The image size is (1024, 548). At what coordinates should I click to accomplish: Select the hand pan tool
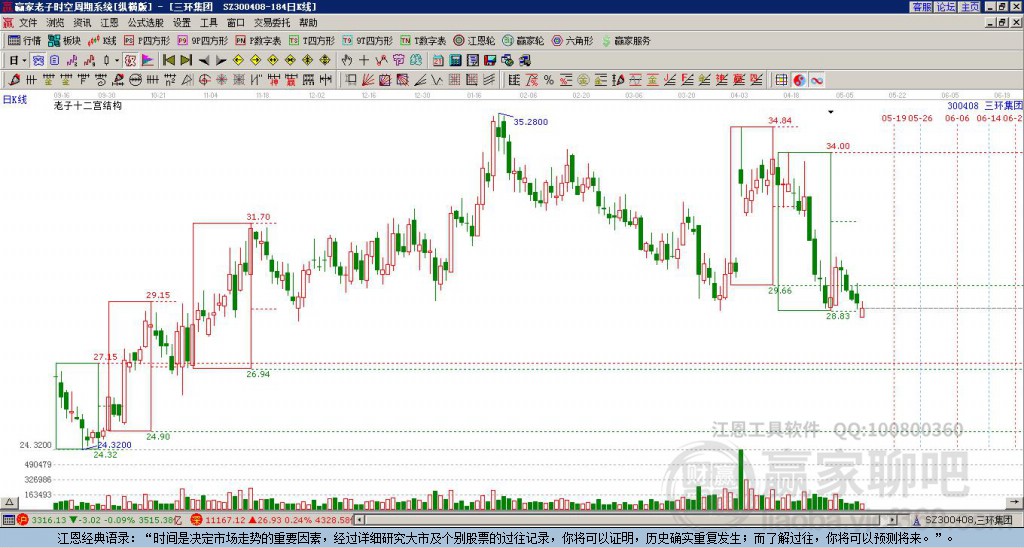pos(347,60)
